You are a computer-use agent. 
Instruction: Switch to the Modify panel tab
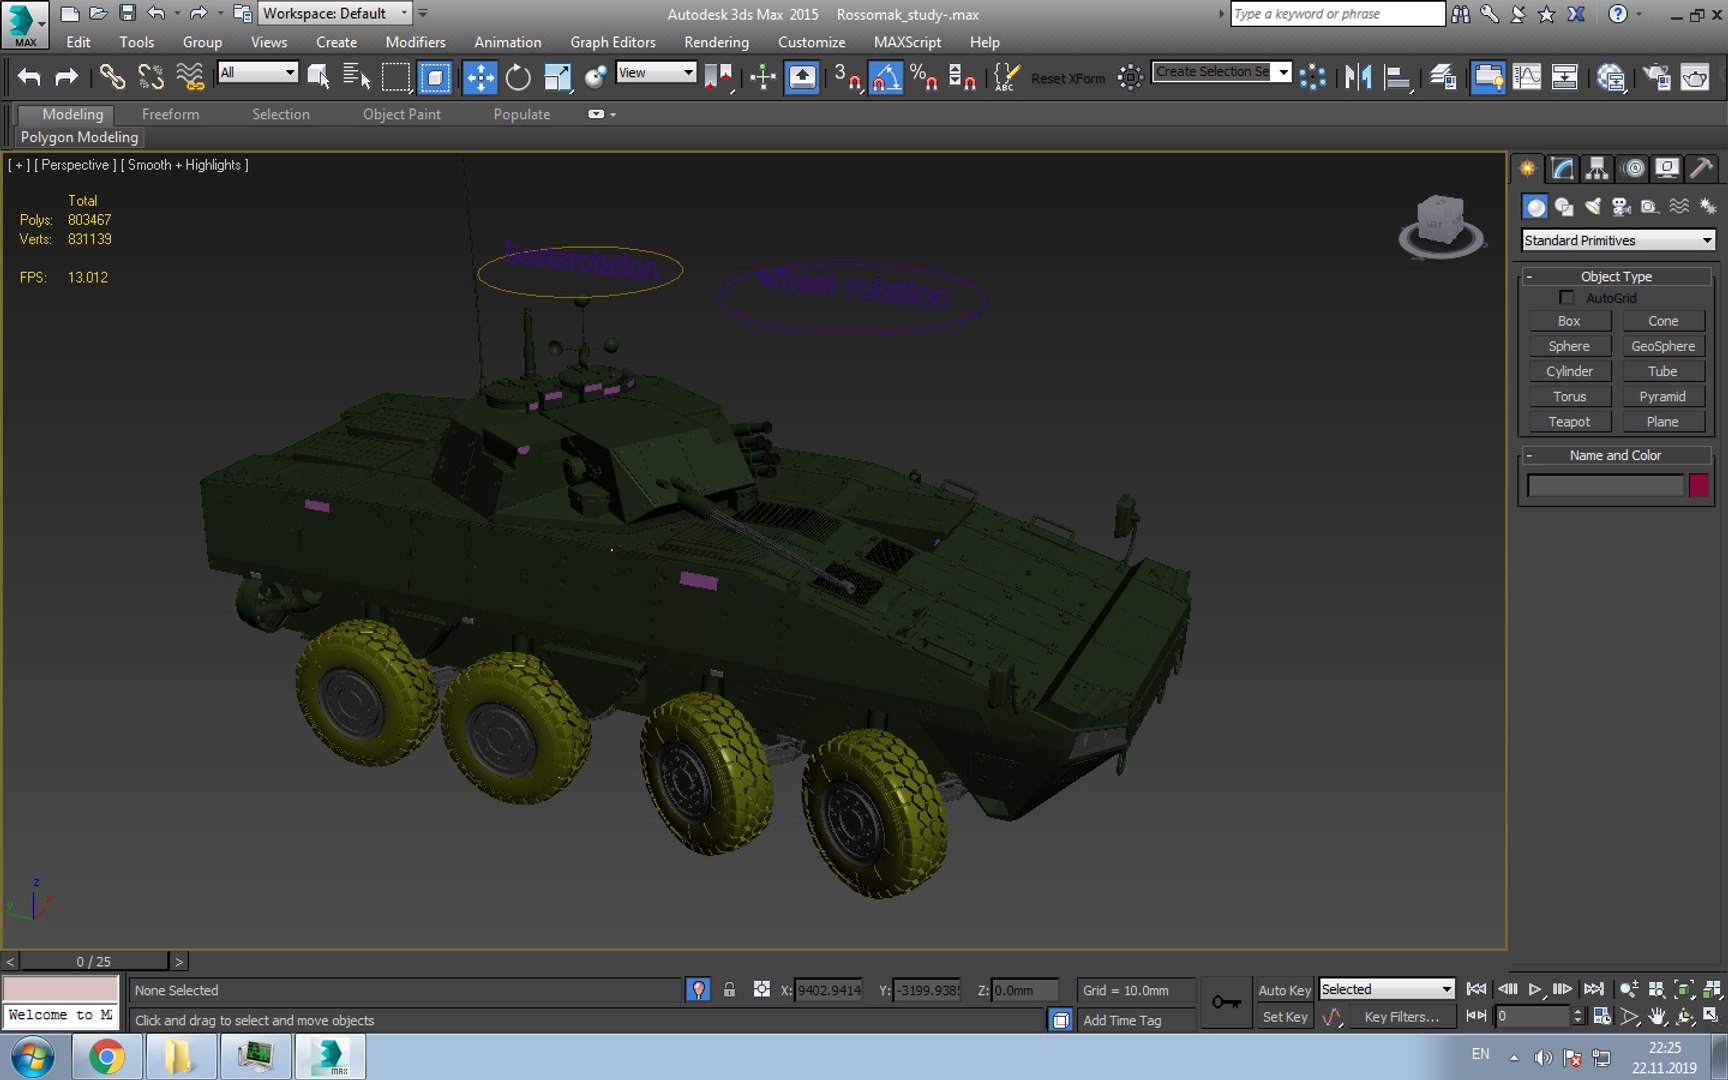(1562, 169)
